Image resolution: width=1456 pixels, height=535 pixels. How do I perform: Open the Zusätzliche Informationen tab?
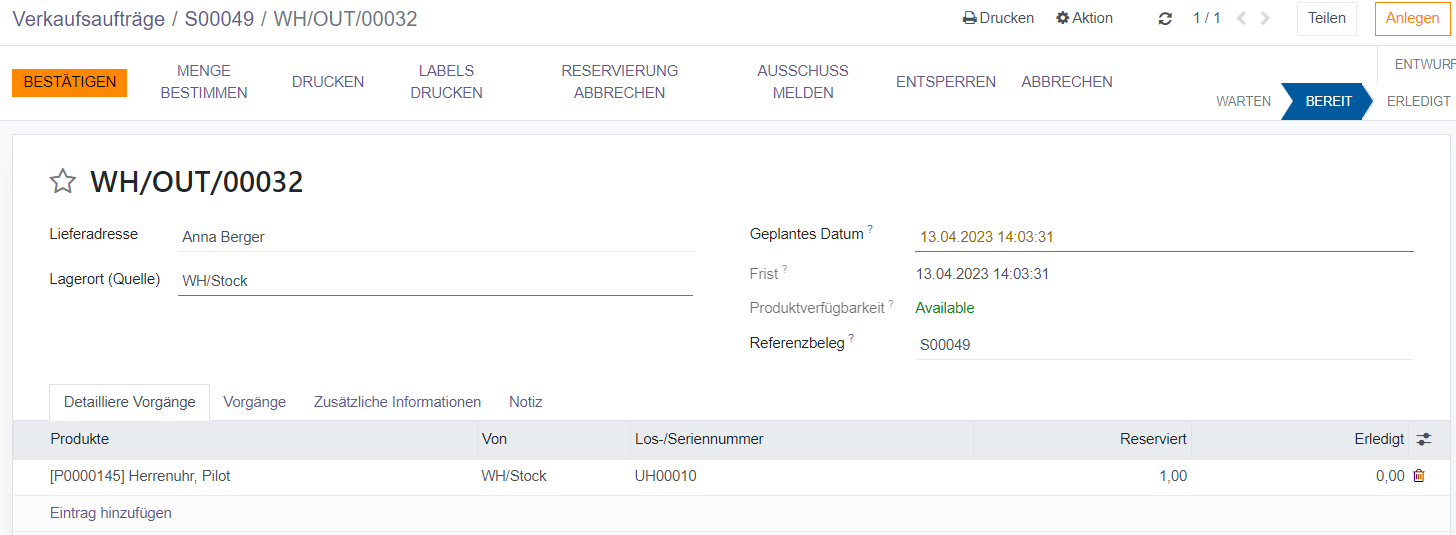click(397, 402)
